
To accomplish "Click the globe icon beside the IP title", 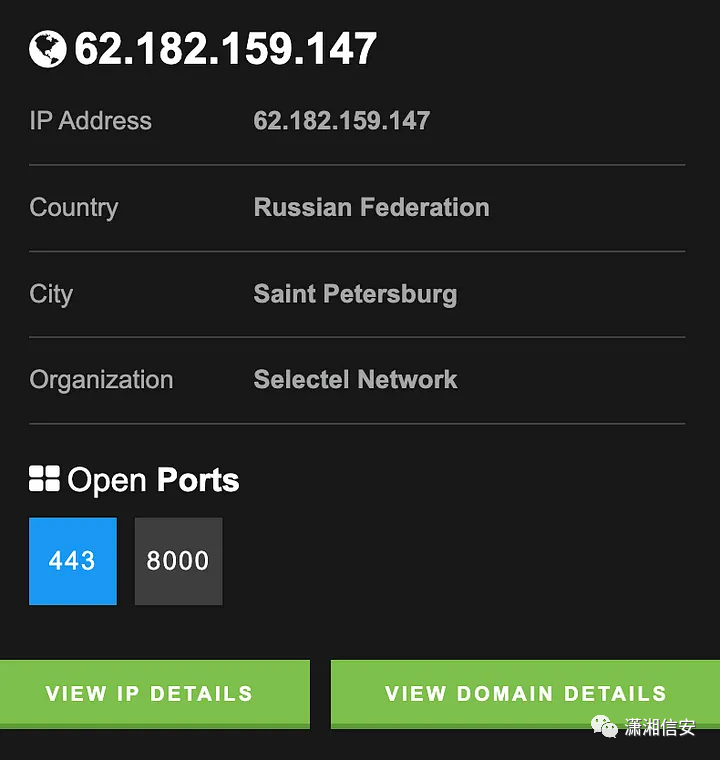I will coord(47,48).
